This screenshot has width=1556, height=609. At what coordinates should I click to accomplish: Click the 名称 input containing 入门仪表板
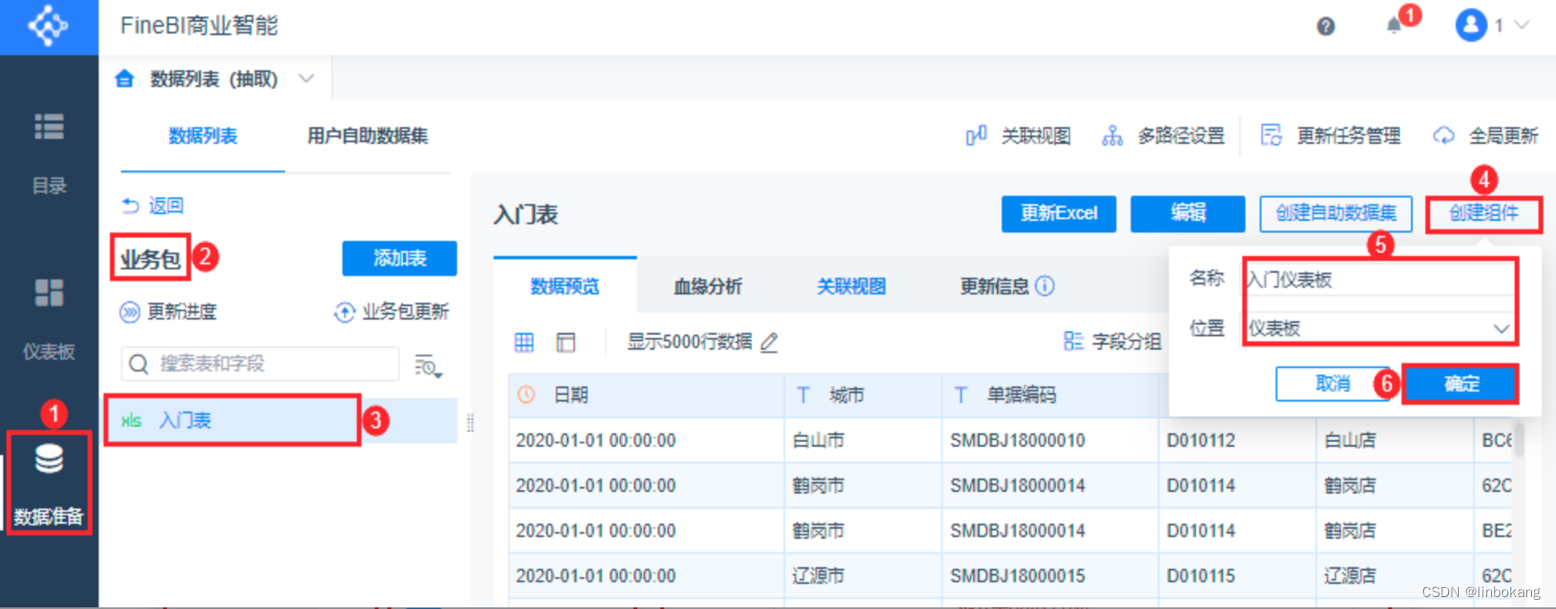point(1380,279)
